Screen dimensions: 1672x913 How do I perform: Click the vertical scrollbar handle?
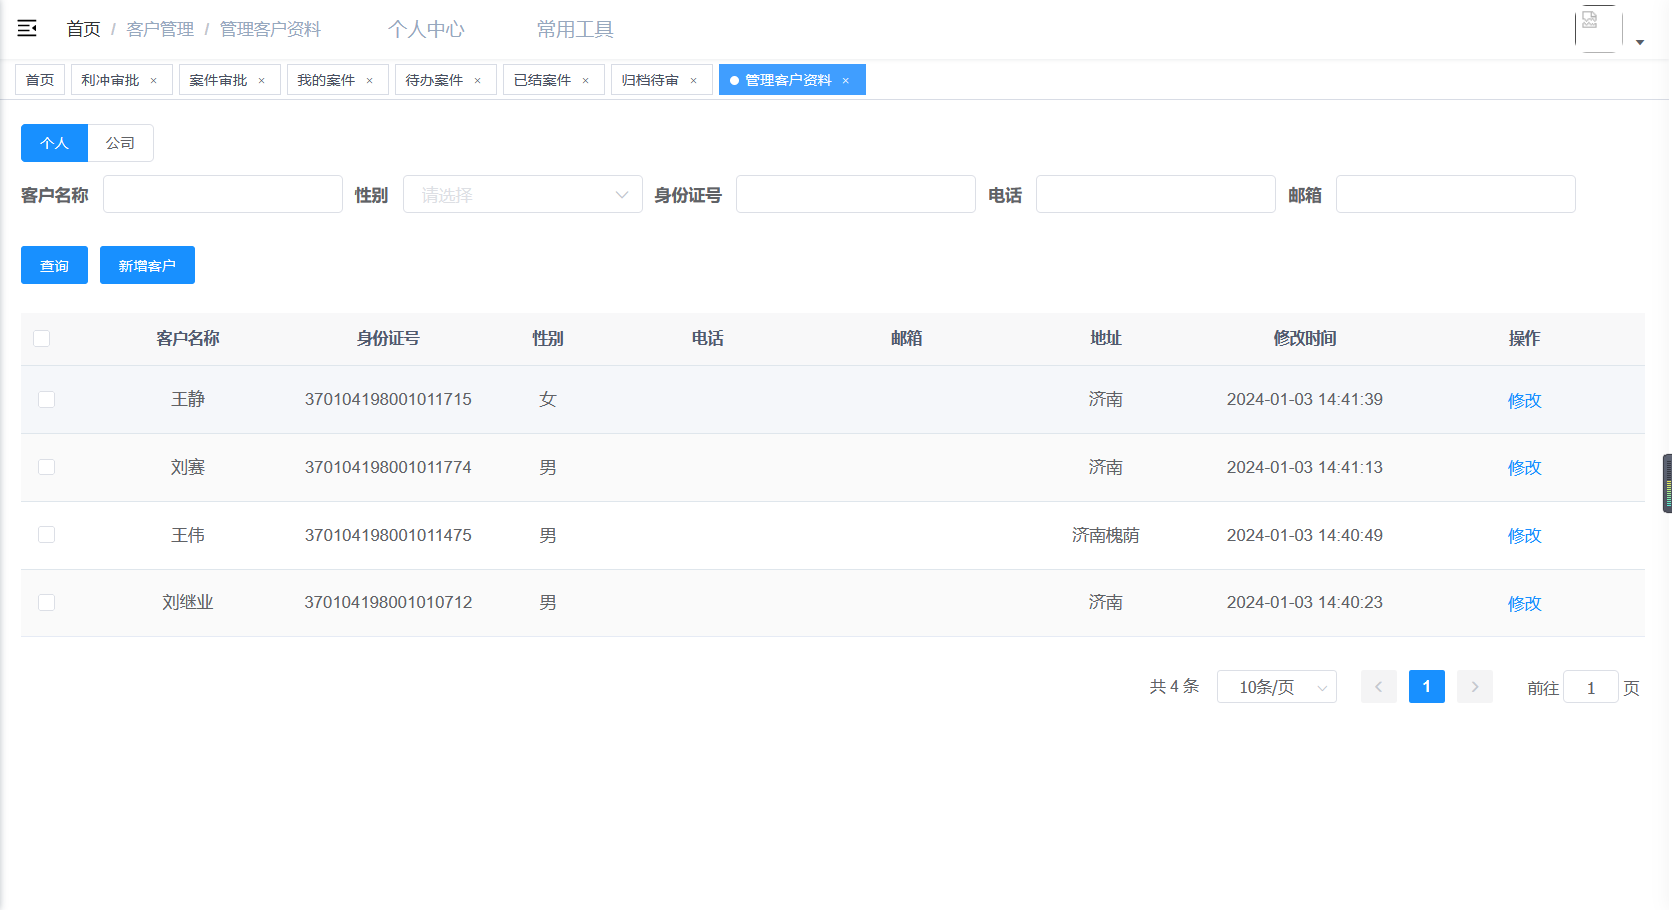tap(1667, 484)
